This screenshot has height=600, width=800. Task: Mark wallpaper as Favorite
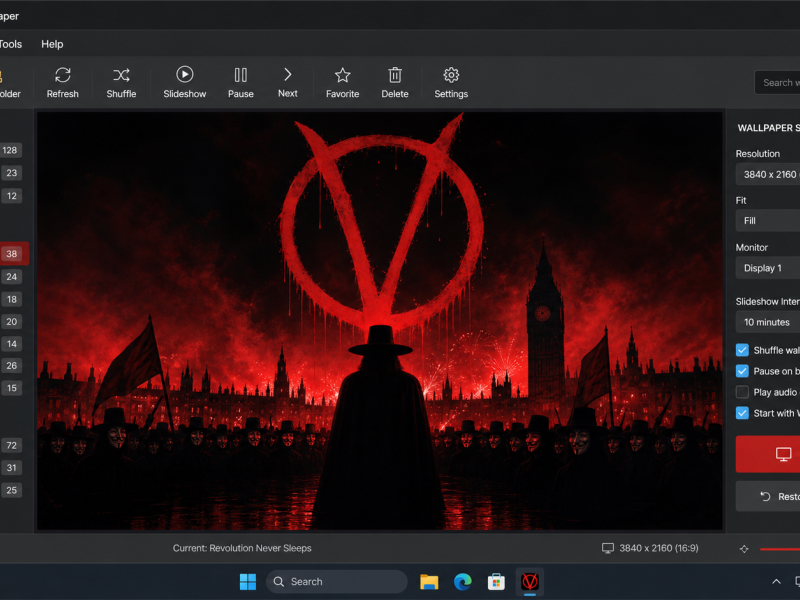point(342,82)
